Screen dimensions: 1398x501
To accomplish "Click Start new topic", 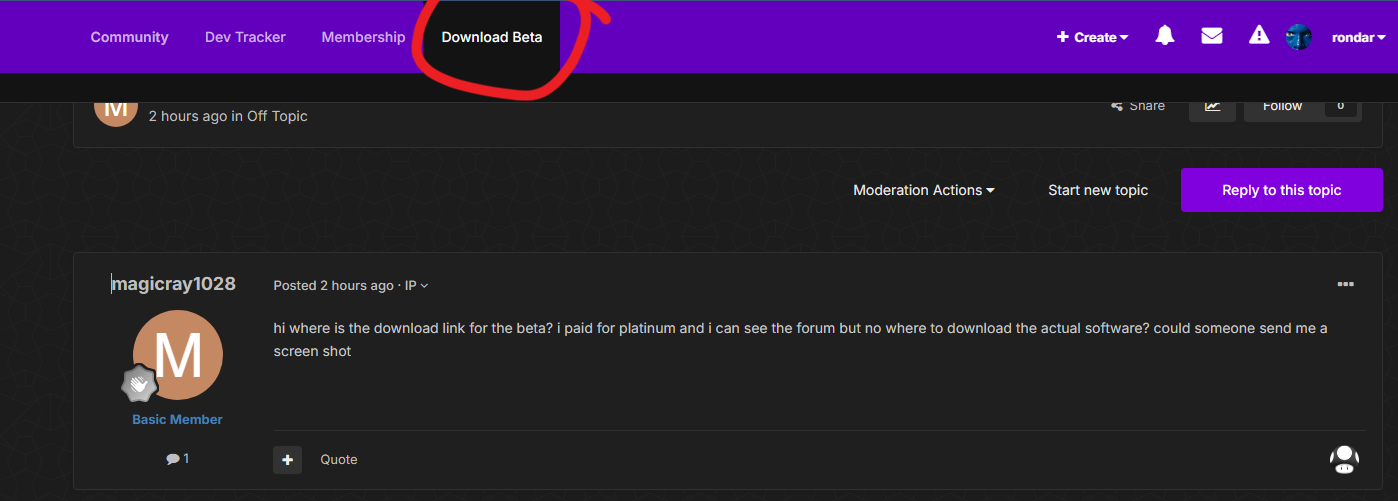I will (1098, 190).
